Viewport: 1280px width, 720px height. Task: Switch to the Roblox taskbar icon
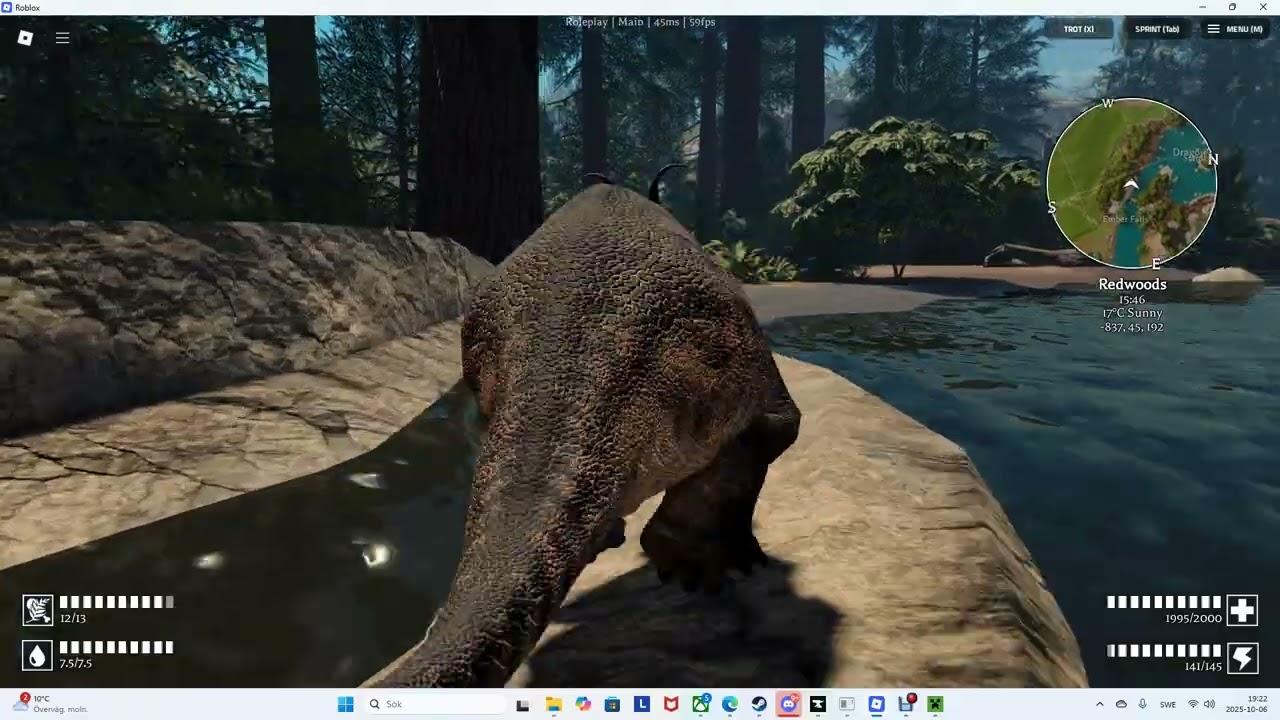(x=877, y=704)
